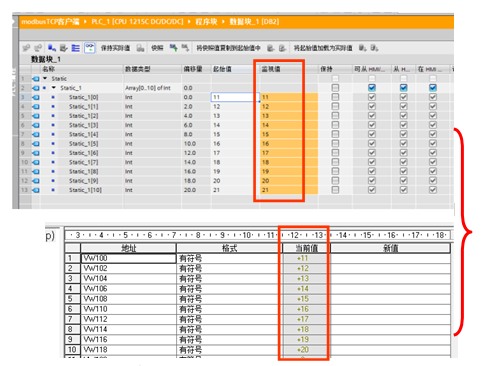
Task: Click breadcrumb item 数据块_1 [DB2]
Action: [254, 22]
